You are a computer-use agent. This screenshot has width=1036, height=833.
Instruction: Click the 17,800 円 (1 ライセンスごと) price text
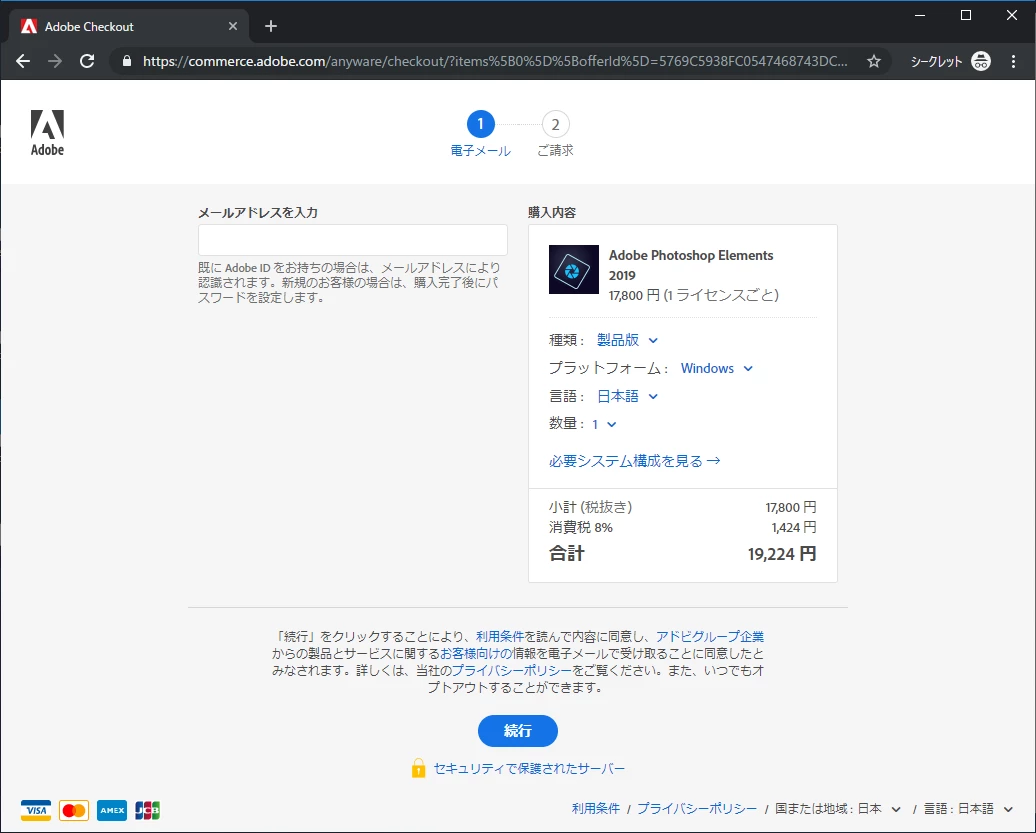tap(694, 295)
